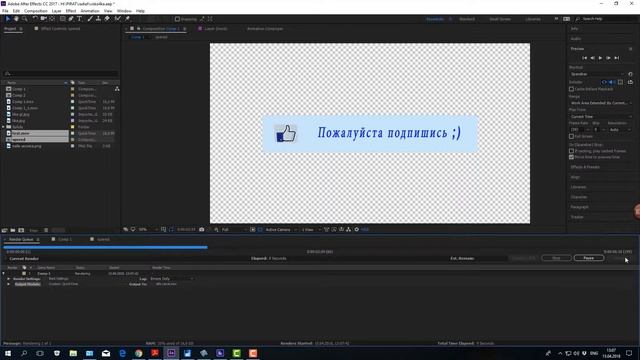Create new composition from Project panel

[21, 230]
